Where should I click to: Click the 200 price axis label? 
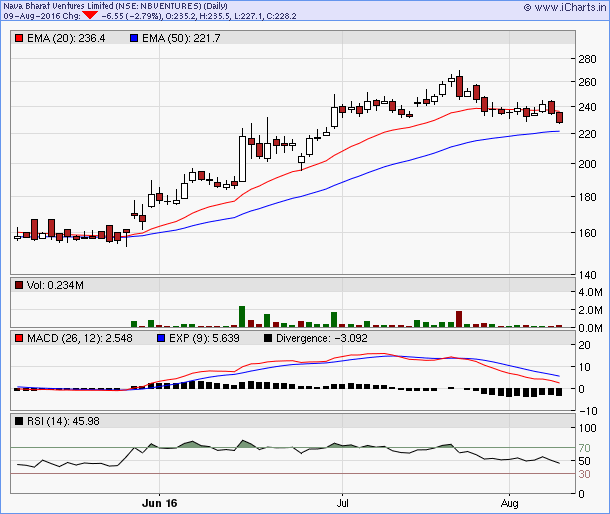click(x=587, y=164)
